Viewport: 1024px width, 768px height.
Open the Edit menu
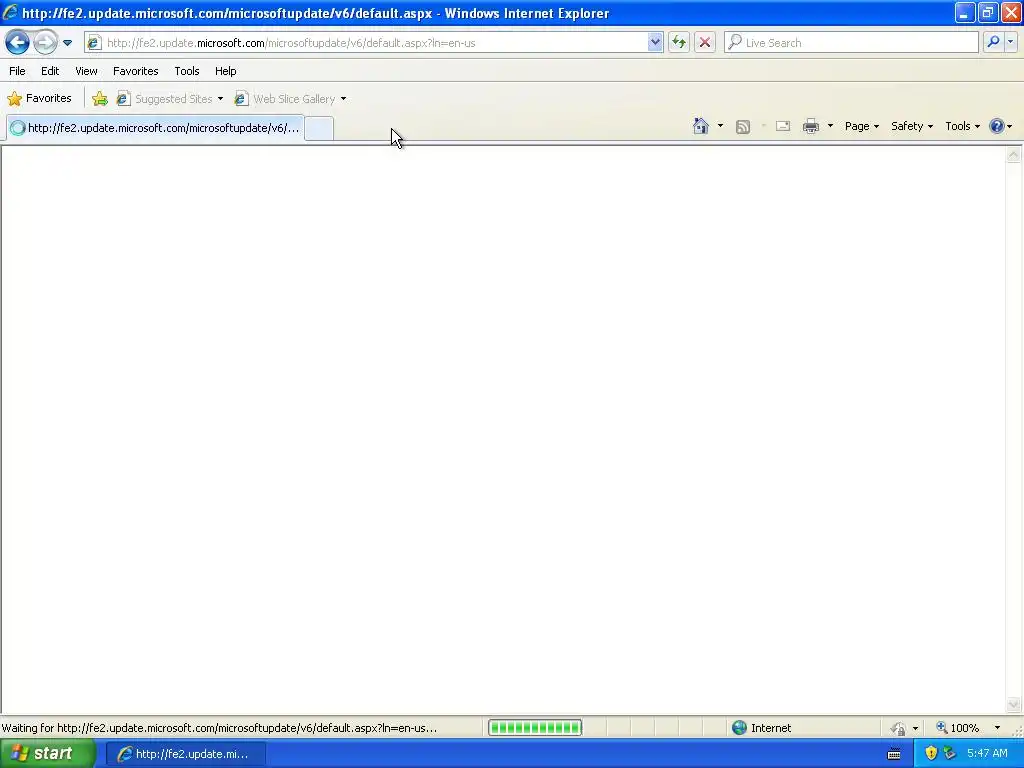pos(50,71)
